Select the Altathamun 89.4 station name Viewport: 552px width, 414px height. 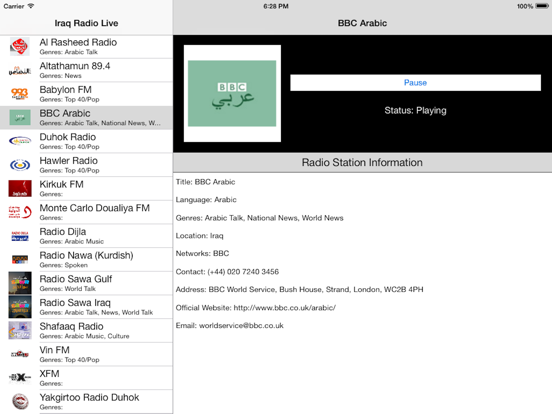point(75,66)
